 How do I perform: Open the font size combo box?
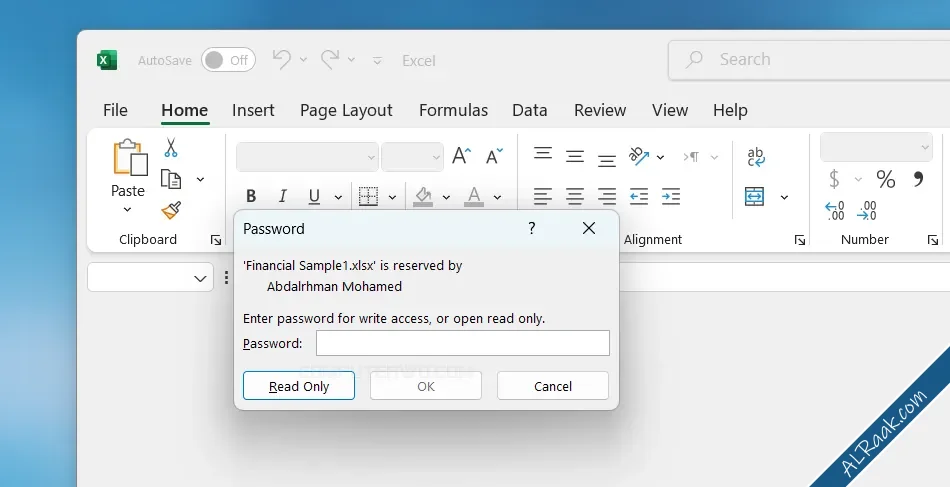pyautogui.click(x=412, y=157)
